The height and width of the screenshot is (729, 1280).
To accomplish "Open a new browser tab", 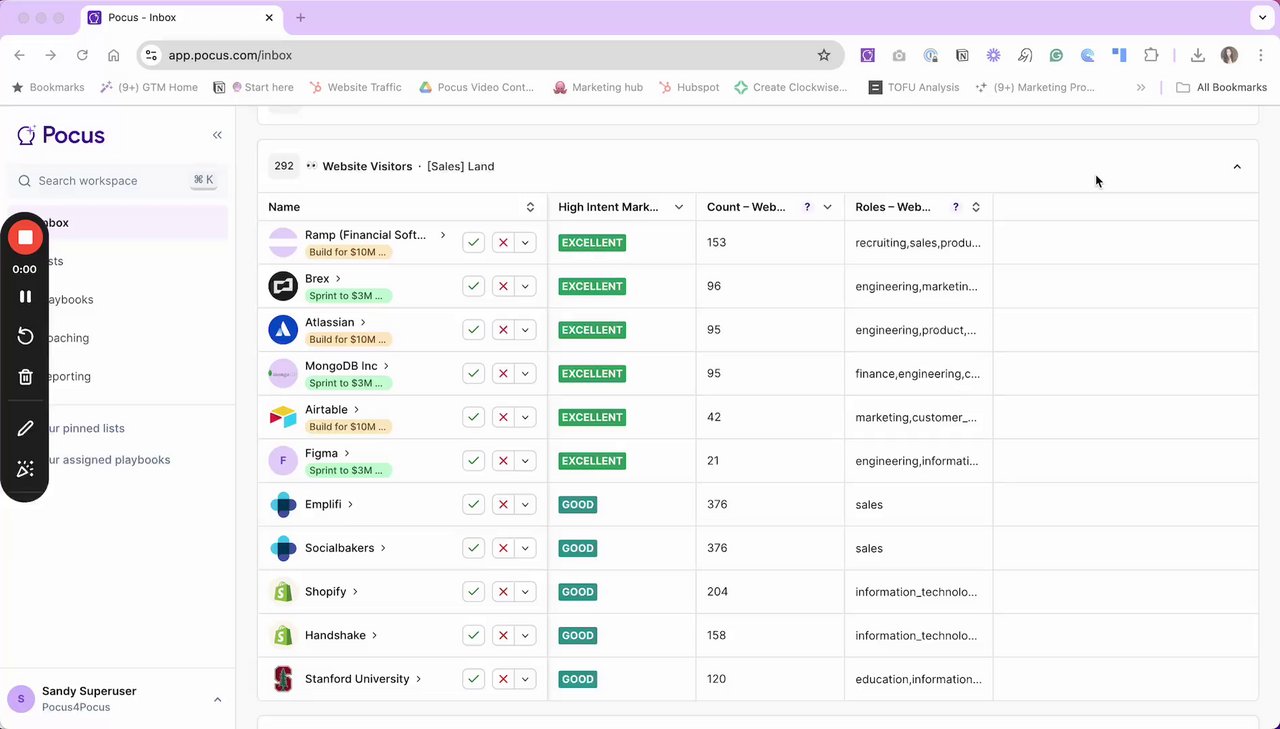I will tap(301, 18).
